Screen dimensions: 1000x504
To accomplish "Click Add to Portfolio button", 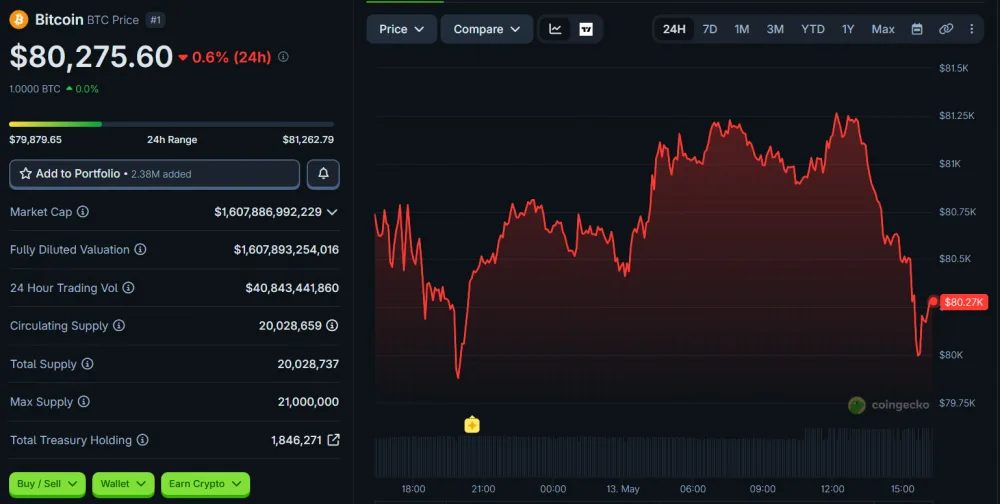I will 154,174.
